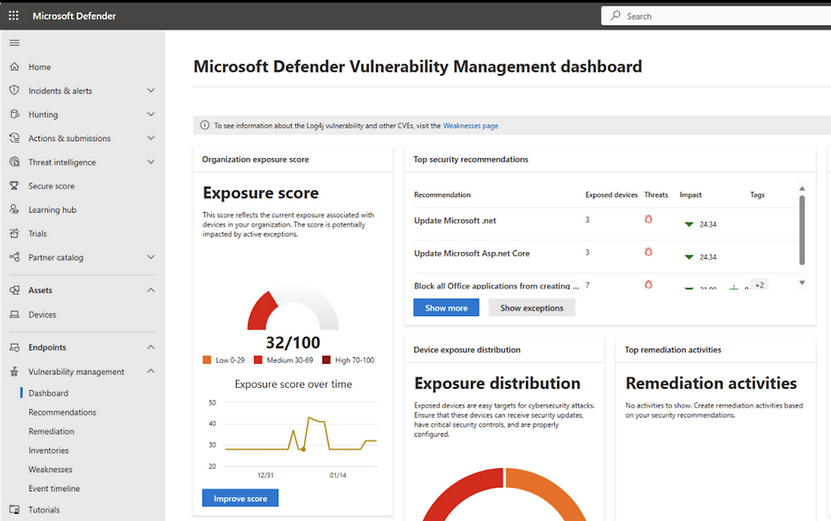
Task: Click the Improve score button
Action: (x=240, y=498)
